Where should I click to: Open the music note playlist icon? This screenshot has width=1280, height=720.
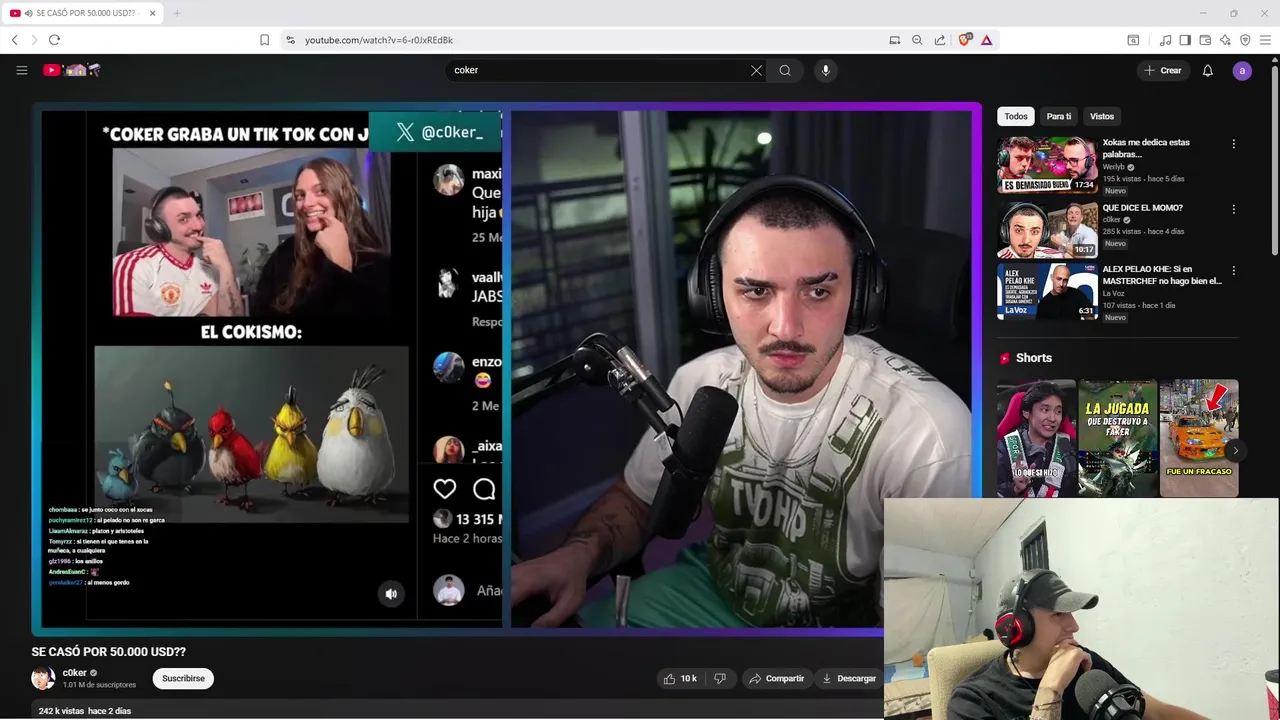coord(1165,40)
